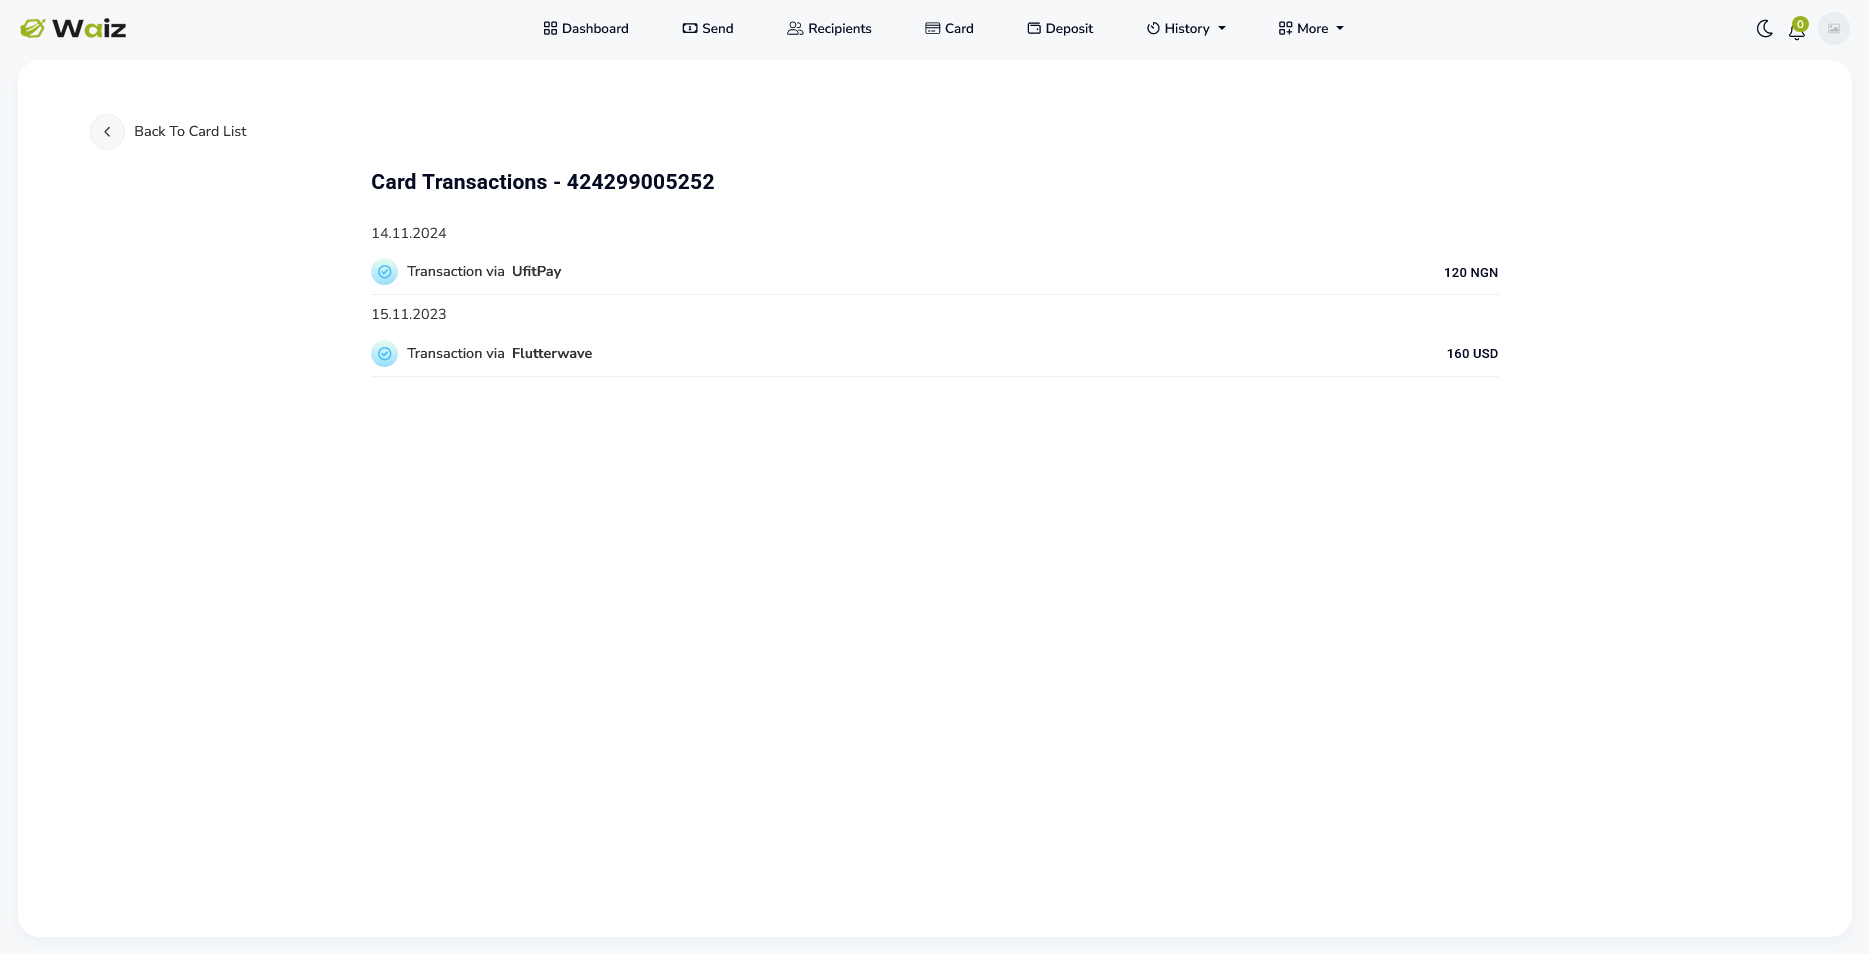Click the 120 NGN amount
The image size is (1869, 954).
[1471, 272]
